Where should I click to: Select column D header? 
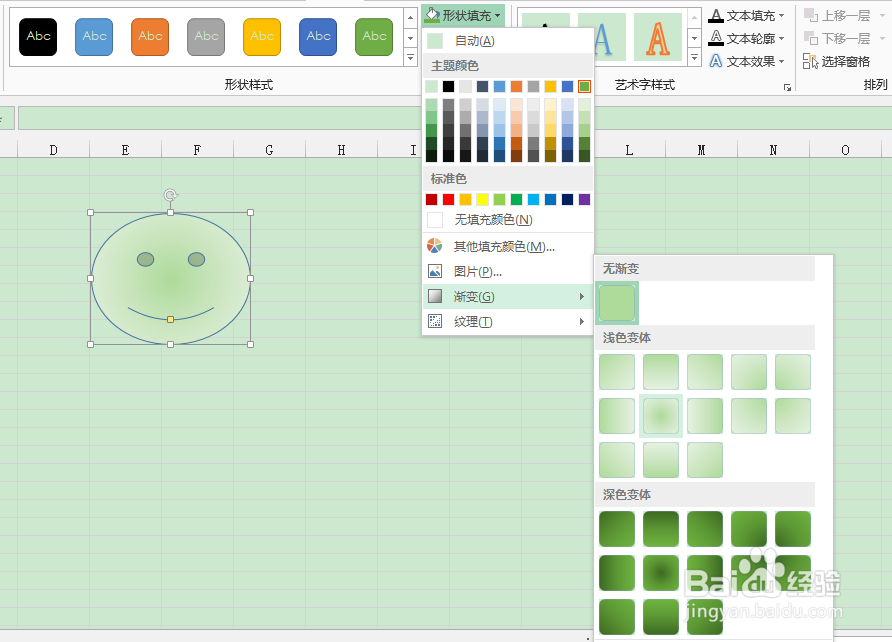click(53, 150)
